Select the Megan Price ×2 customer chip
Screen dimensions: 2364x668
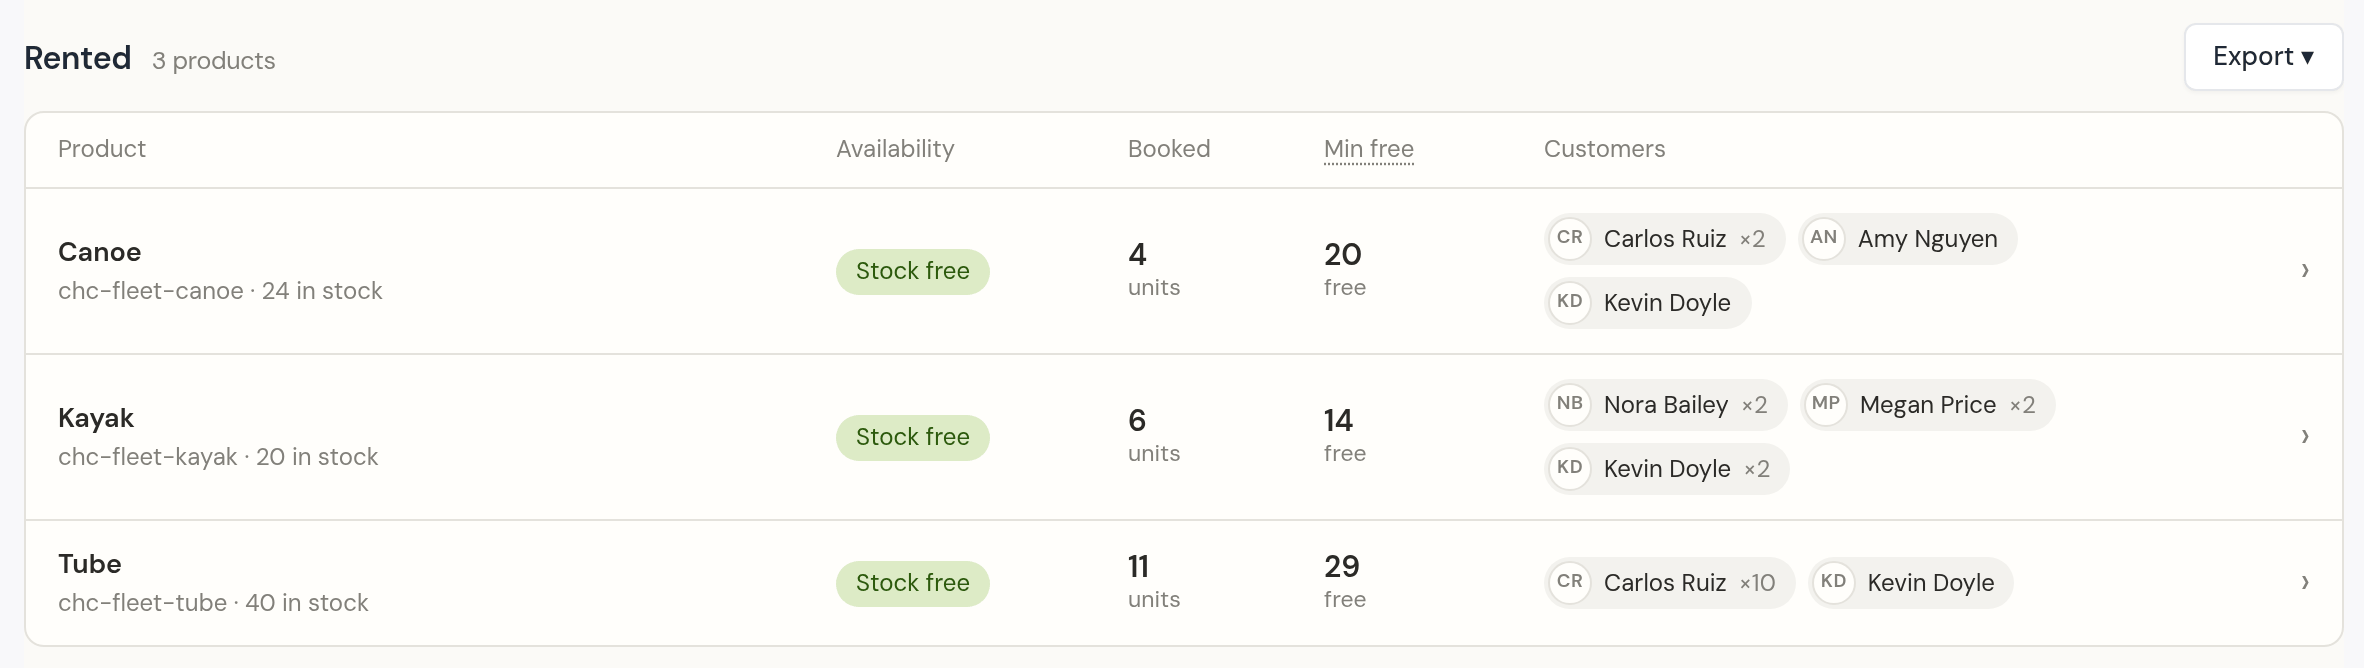(x=1928, y=405)
